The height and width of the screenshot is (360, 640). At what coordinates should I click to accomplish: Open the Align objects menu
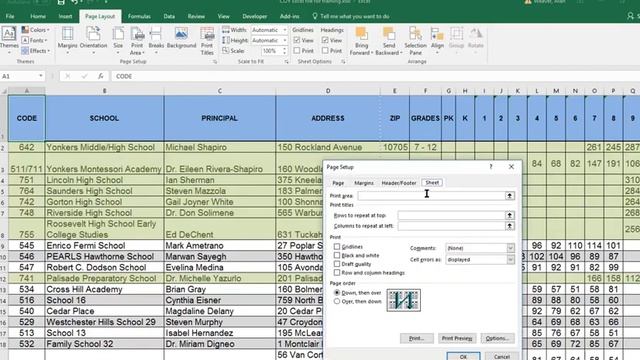tap(437, 40)
